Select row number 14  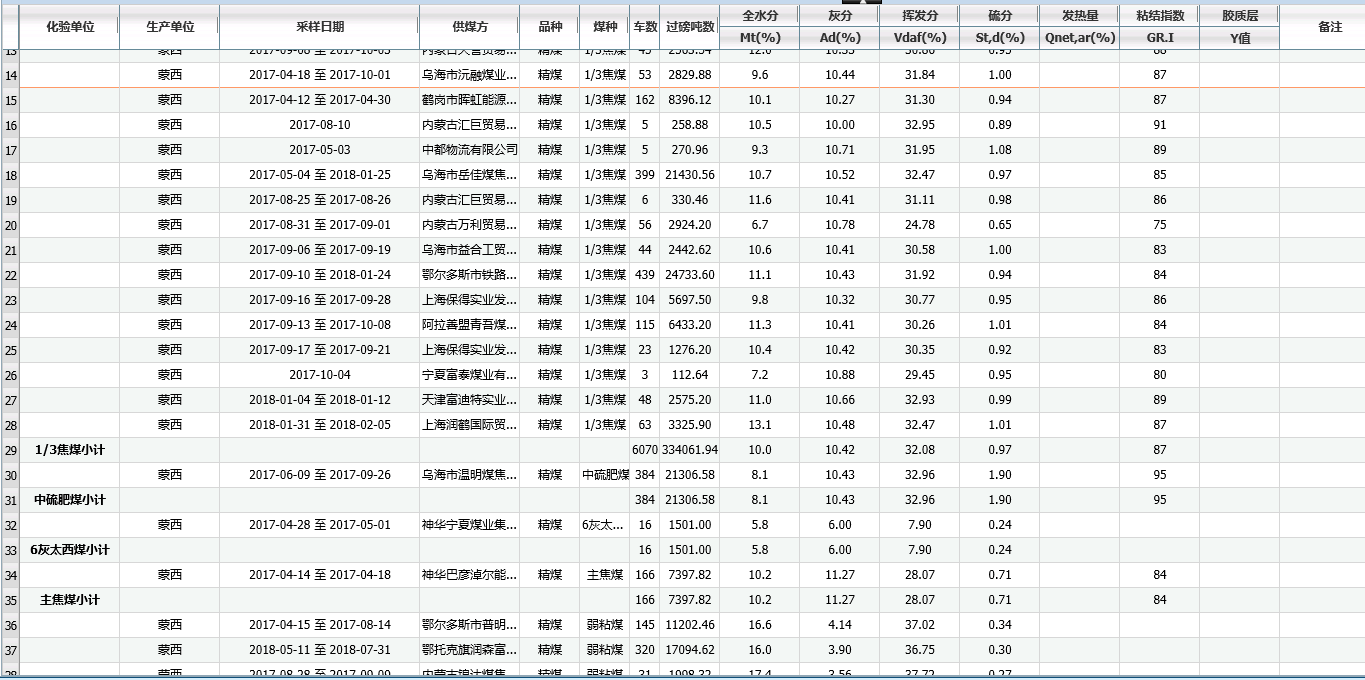(x=10, y=75)
